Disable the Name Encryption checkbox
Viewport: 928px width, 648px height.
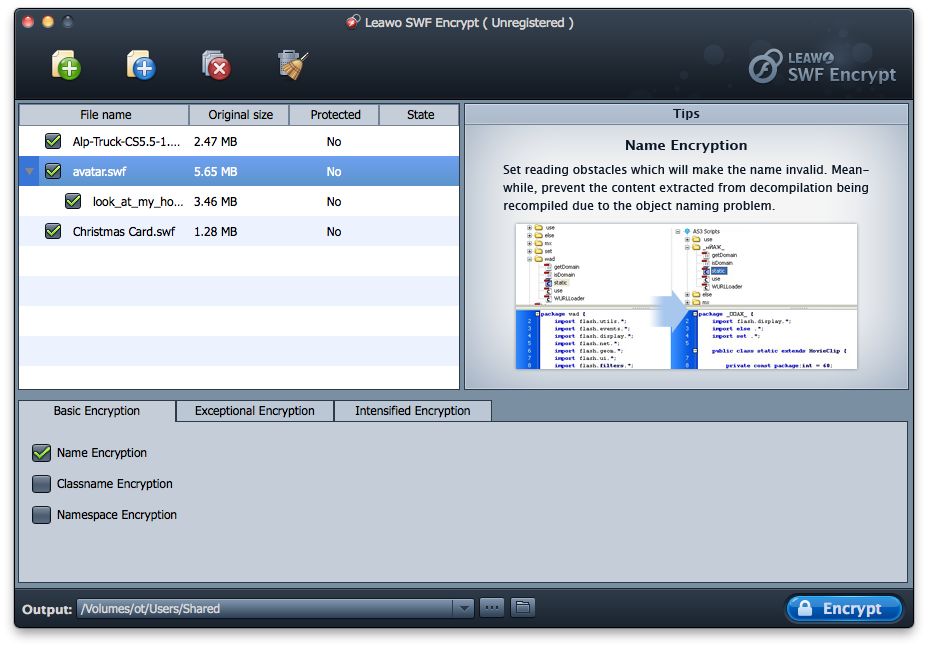pyautogui.click(x=41, y=453)
